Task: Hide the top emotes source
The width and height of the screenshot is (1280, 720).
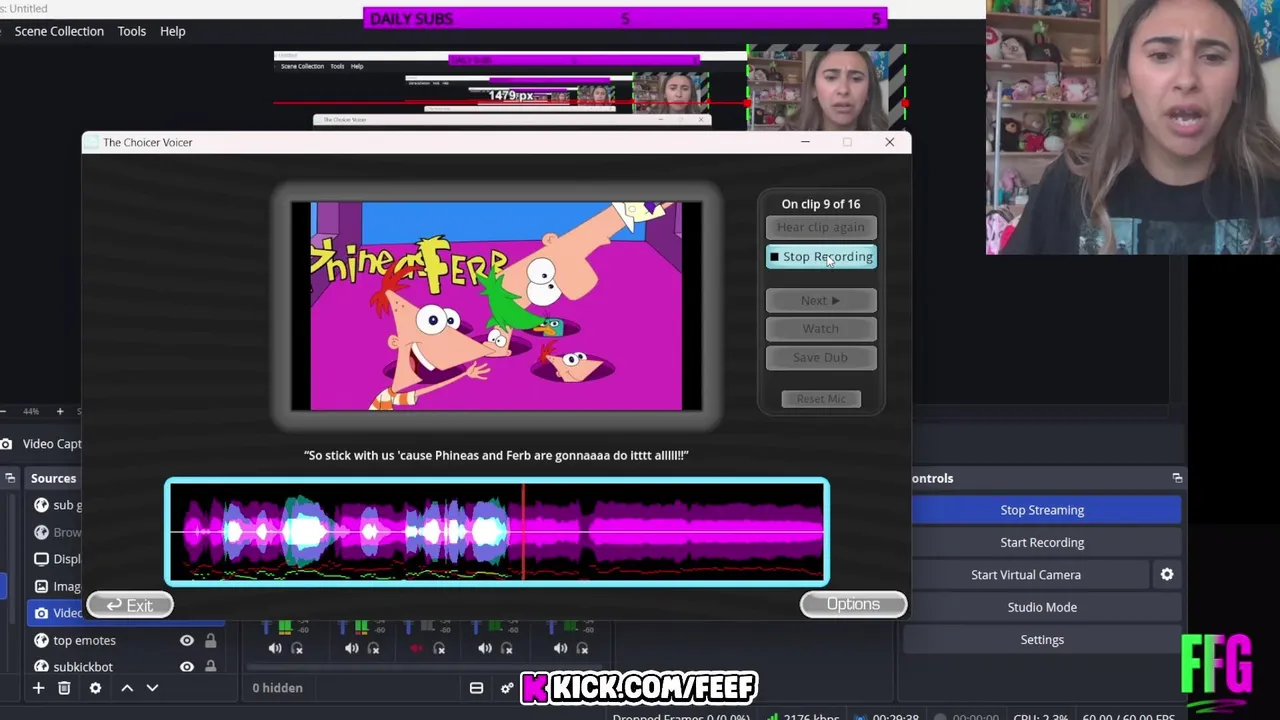Action: (x=187, y=640)
